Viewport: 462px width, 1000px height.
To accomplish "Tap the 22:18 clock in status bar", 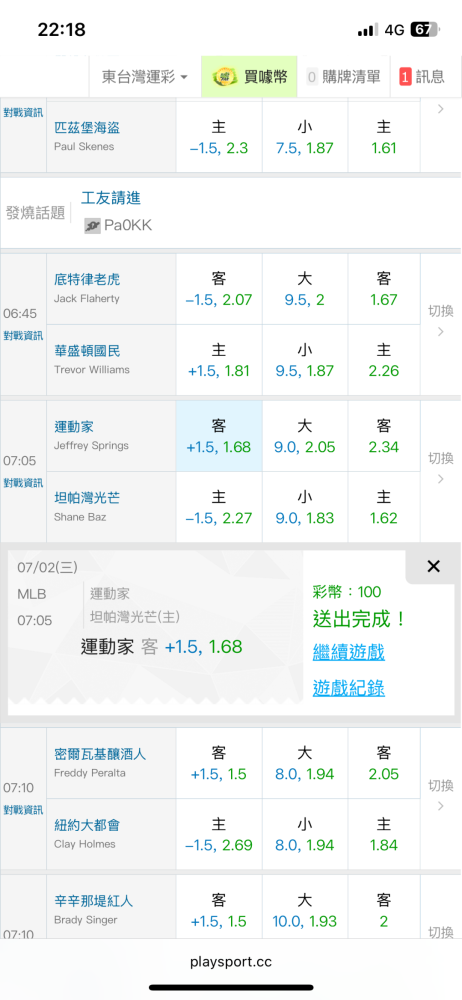I will (x=61, y=29).
